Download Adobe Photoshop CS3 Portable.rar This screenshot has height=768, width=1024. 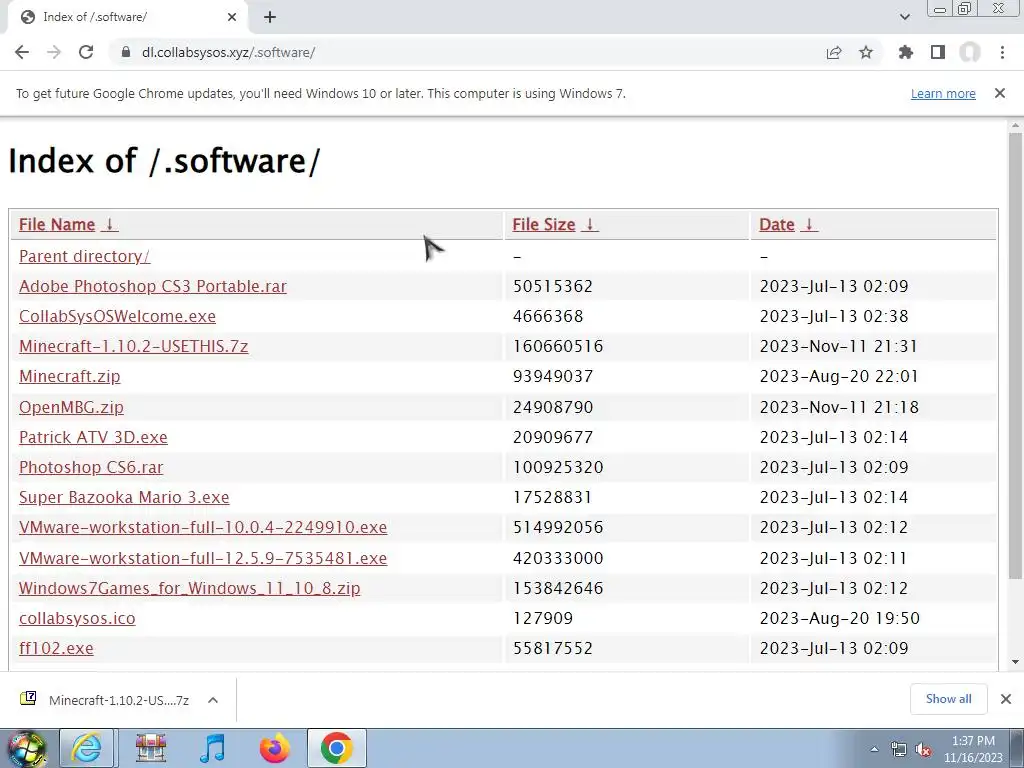point(153,286)
